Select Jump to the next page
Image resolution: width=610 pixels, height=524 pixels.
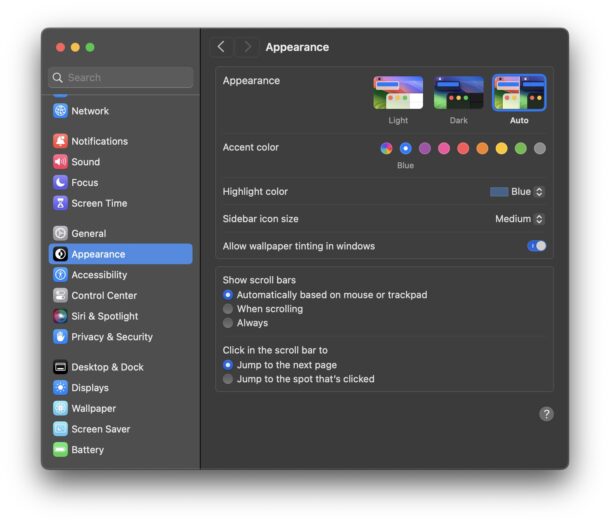[228, 365]
